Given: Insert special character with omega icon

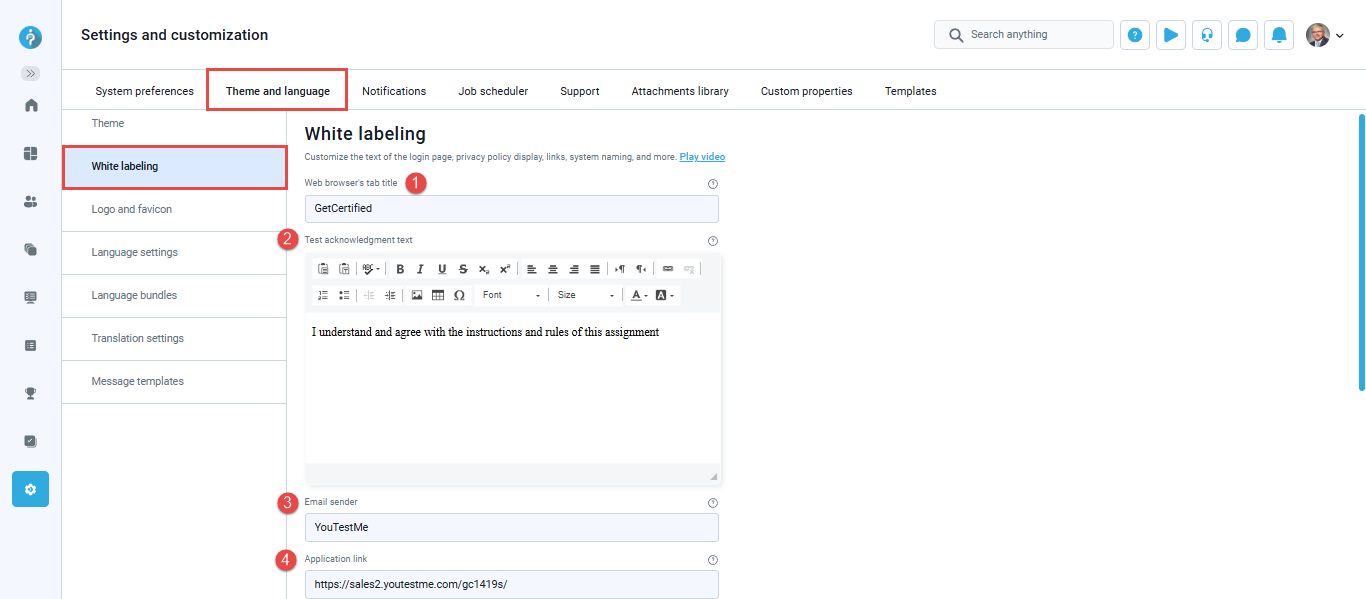Looking at the screenshot, I should (459, 295).
